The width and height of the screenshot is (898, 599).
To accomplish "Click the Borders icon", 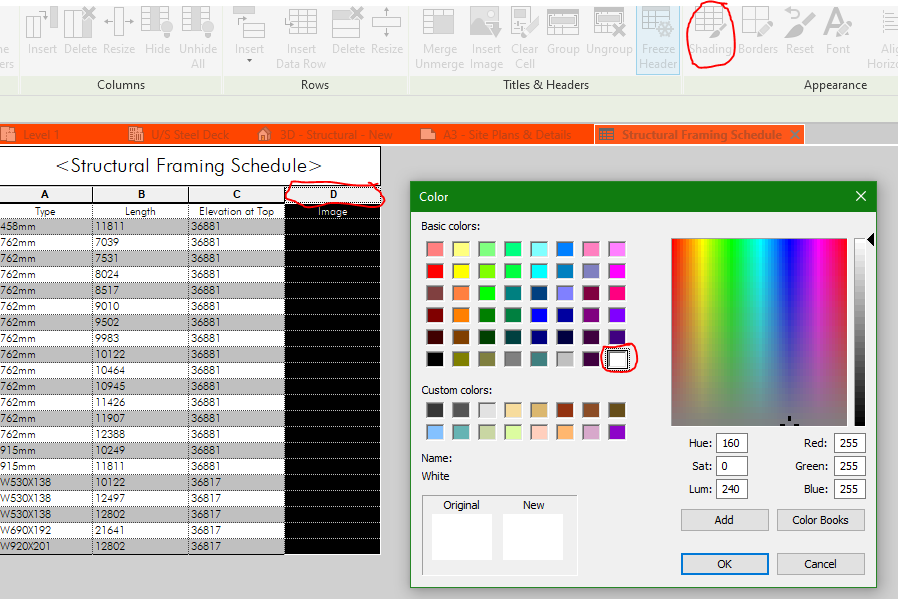I will 758,23.
